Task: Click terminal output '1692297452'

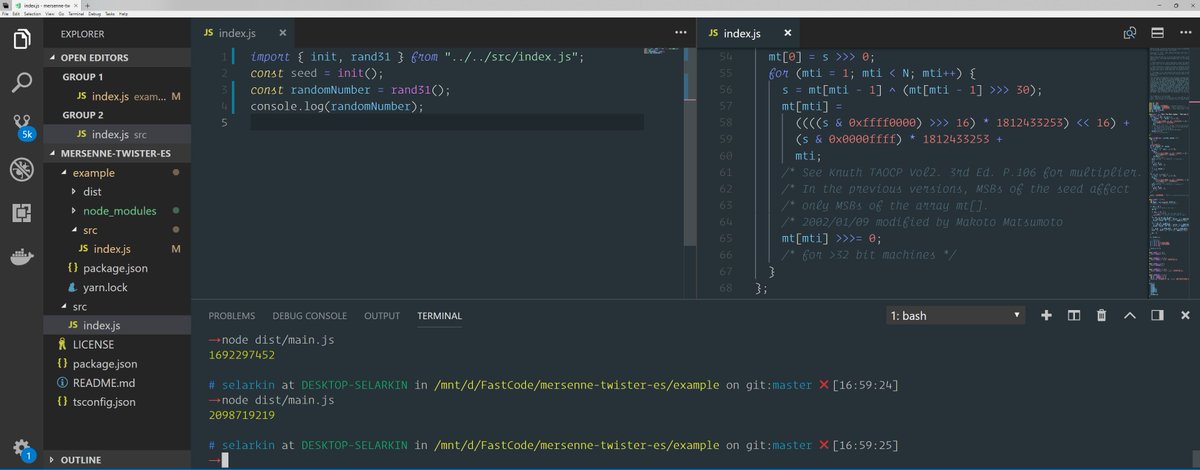Action: coord(242,354)
